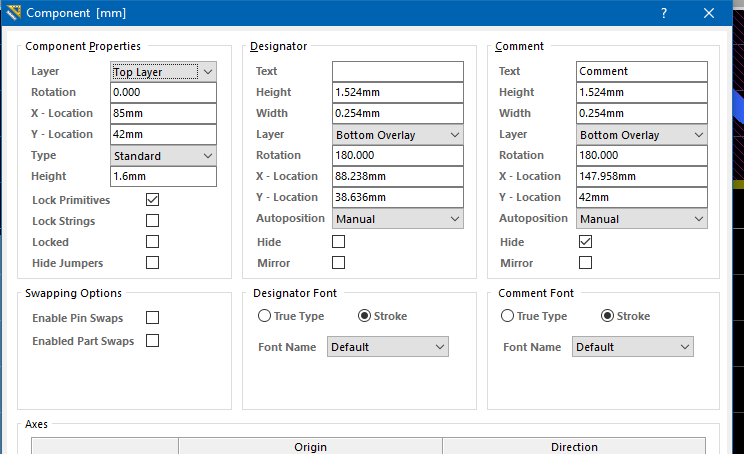Click the Origin column header in Axes
The height and width of the screenshot is (454, 744).
point(310,446)
